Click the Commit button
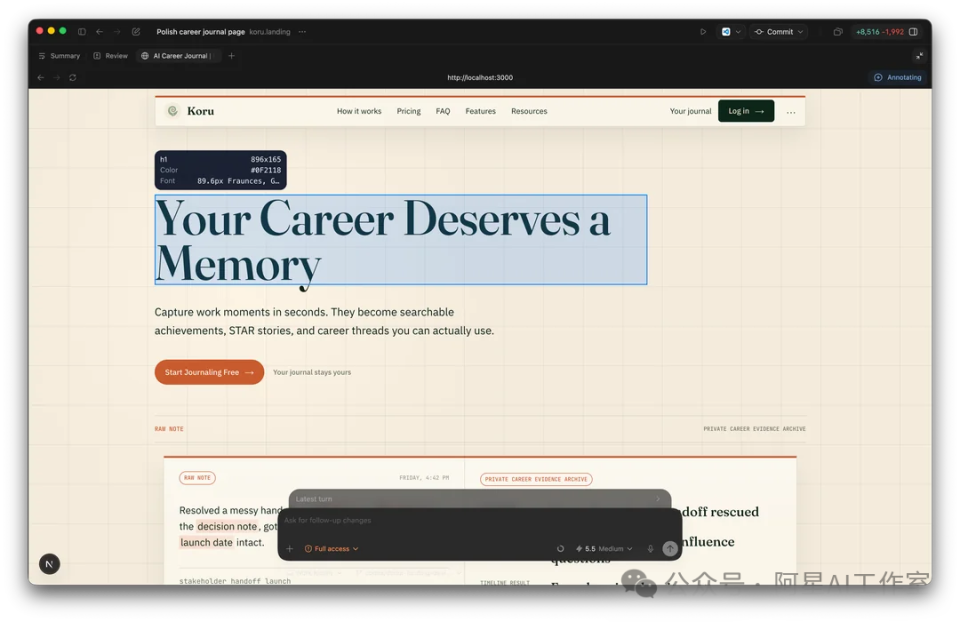This screenshot has width=960, height=622. [774, 32]
